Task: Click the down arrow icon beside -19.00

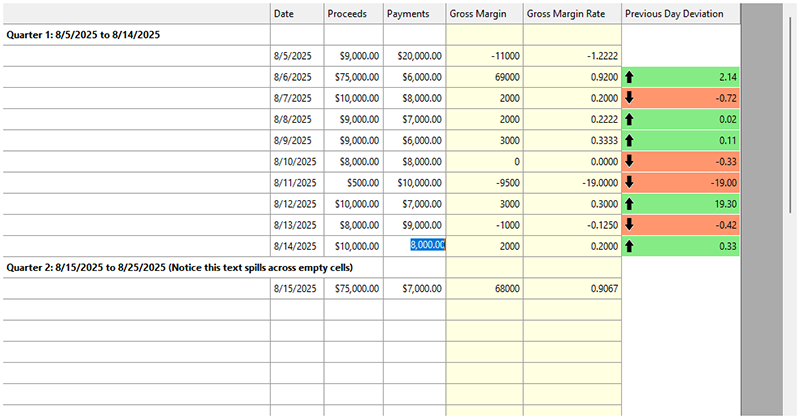Action: [629, 182]
